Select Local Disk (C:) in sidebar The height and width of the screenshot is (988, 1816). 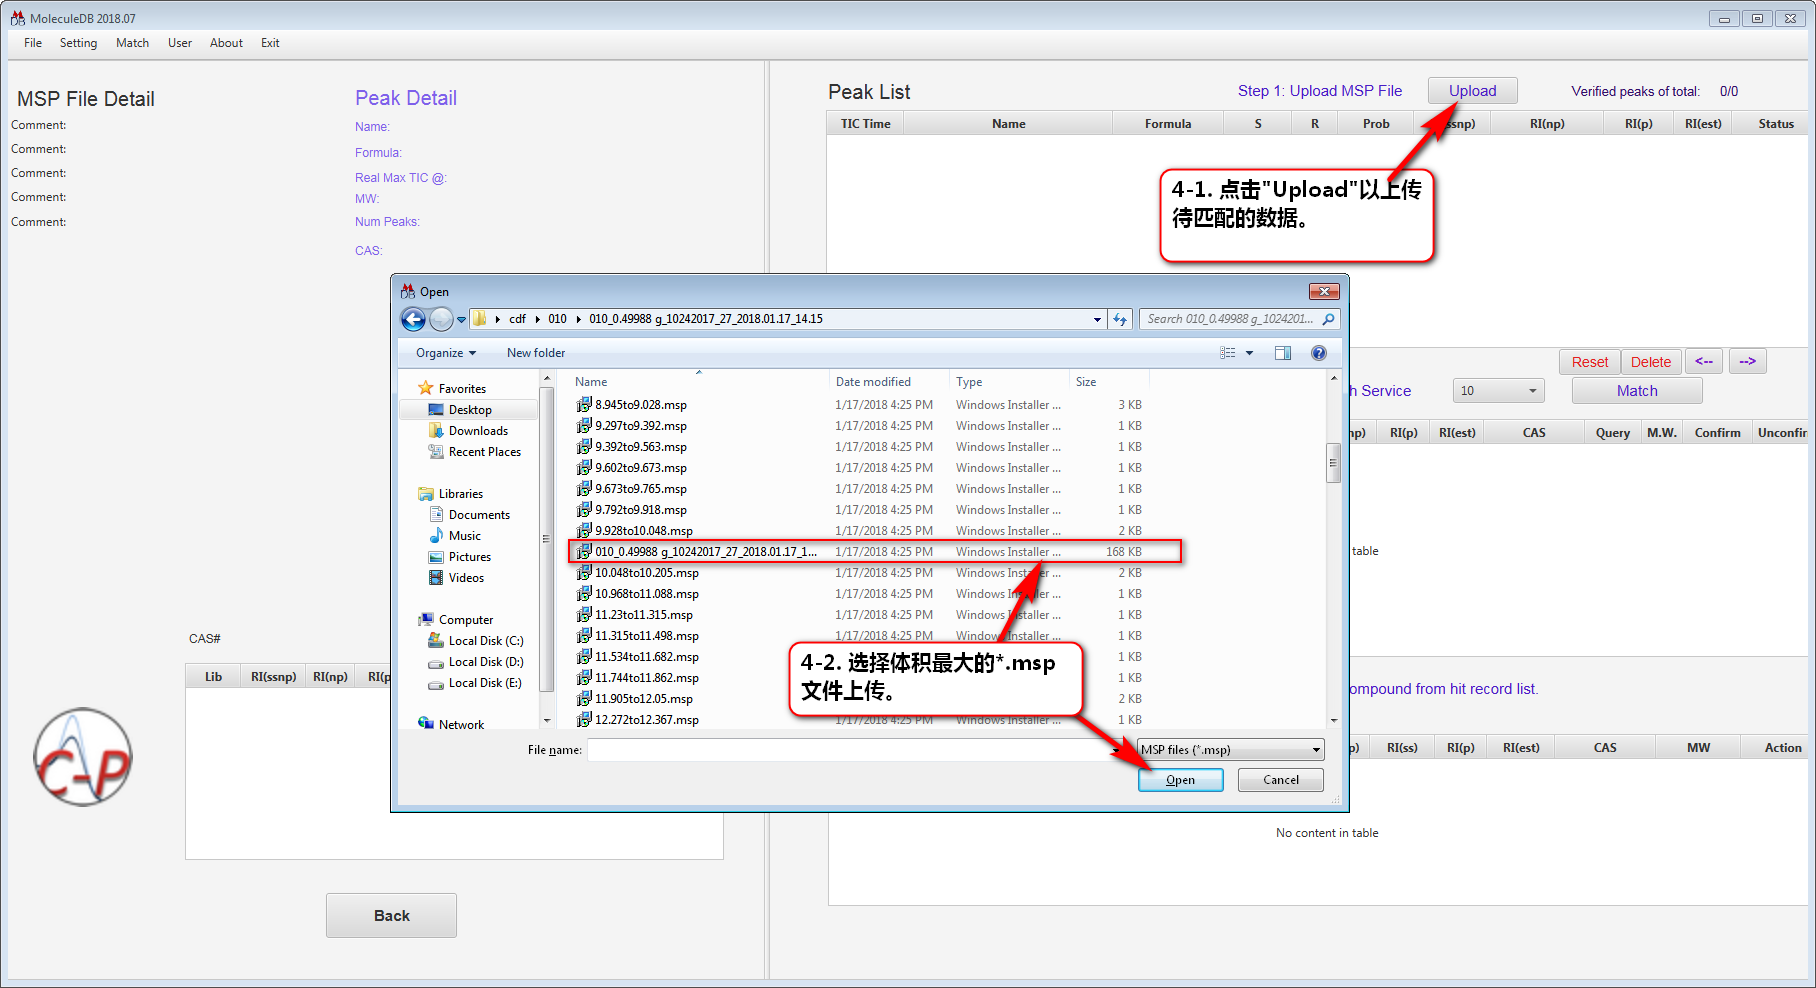(x=485, y=641)
